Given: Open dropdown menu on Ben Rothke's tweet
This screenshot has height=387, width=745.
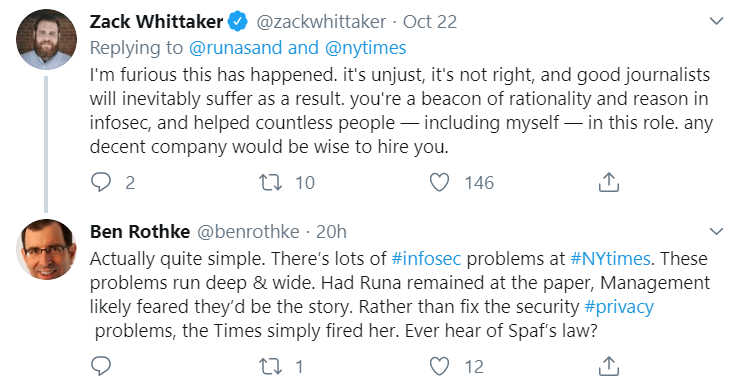Looking at the screenshot, I should (x=716, y=231).
